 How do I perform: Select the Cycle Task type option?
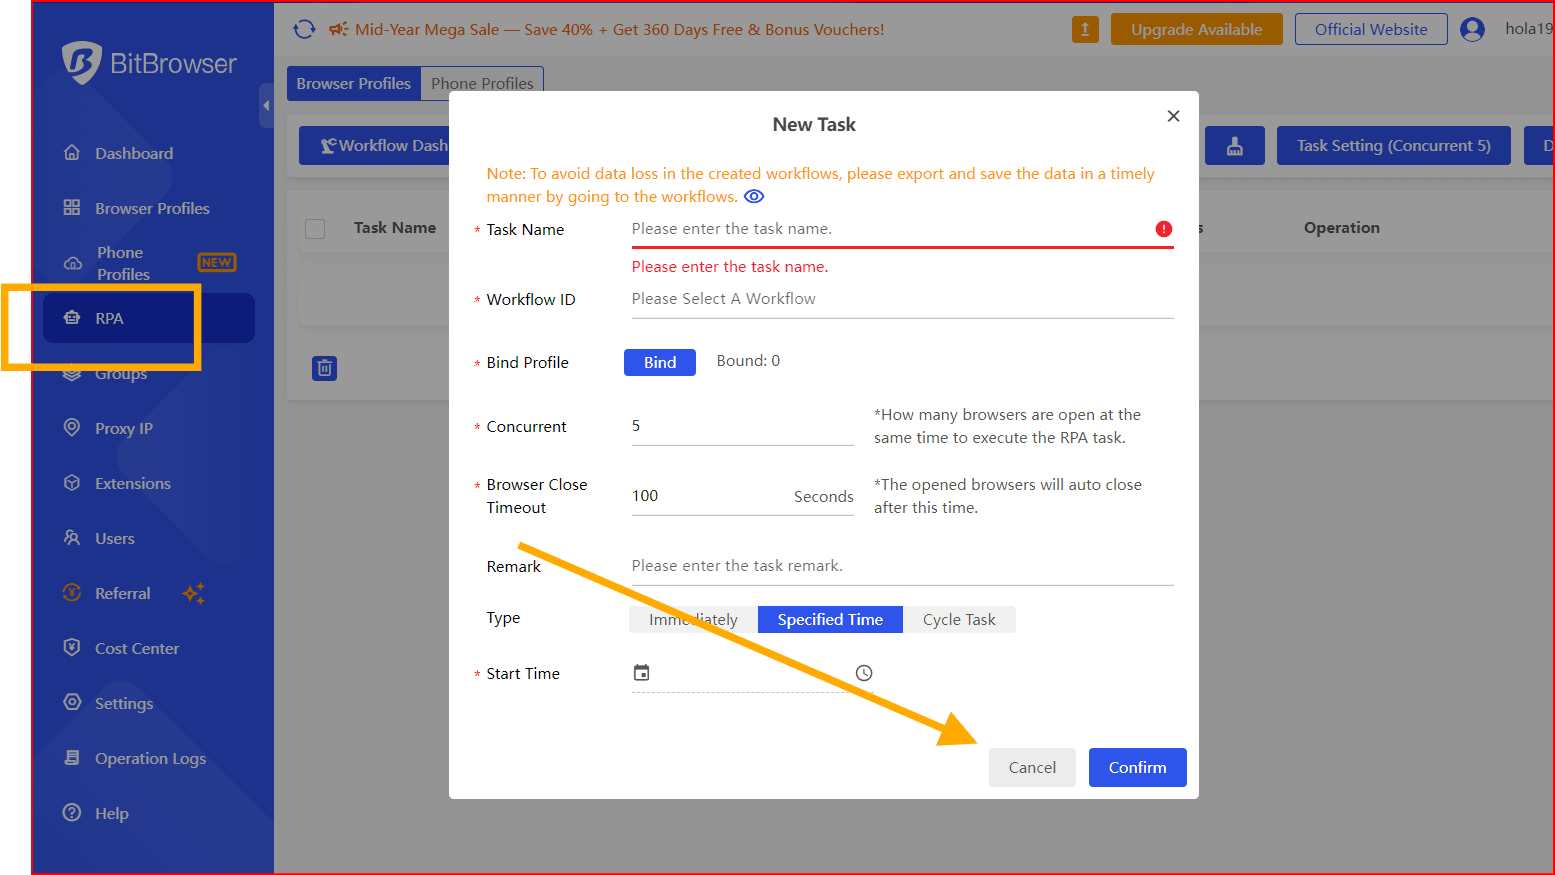pos(959,620)
